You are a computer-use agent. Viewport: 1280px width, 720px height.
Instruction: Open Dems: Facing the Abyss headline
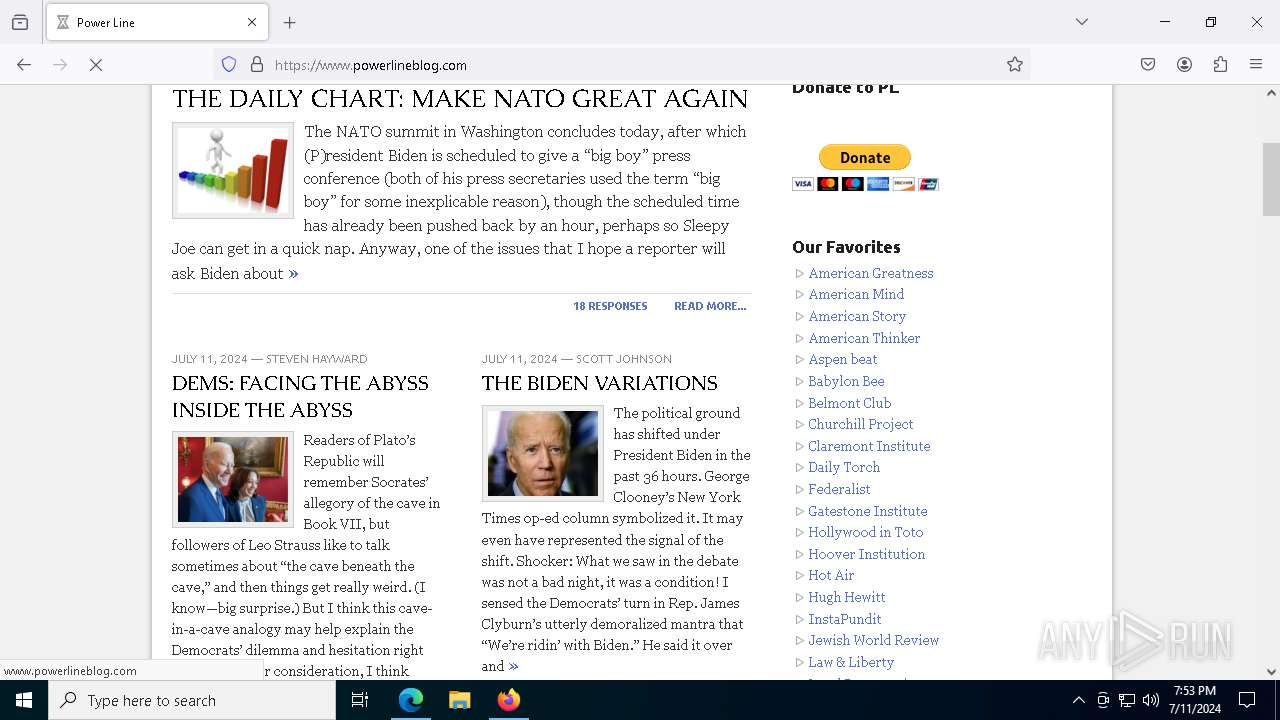tap(300, 397)
